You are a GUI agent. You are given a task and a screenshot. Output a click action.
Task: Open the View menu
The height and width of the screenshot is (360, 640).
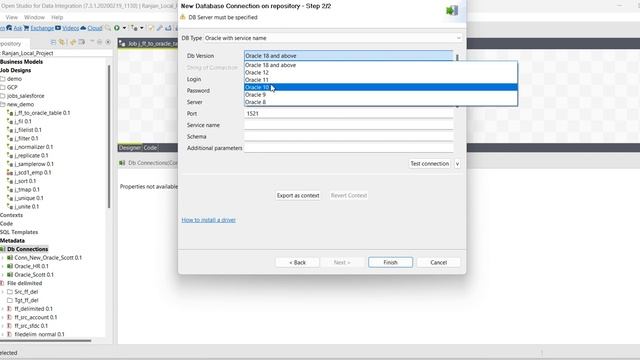click(11, 17)
